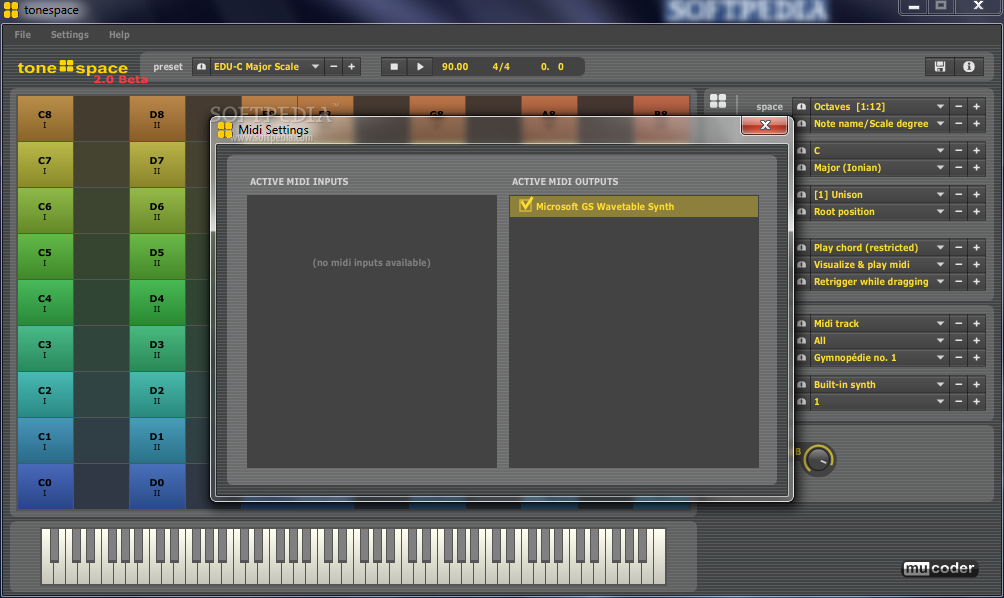Click lock icon beside Octaves [1:12]
The image size is (1004, 598).
[x=801, y=106]
